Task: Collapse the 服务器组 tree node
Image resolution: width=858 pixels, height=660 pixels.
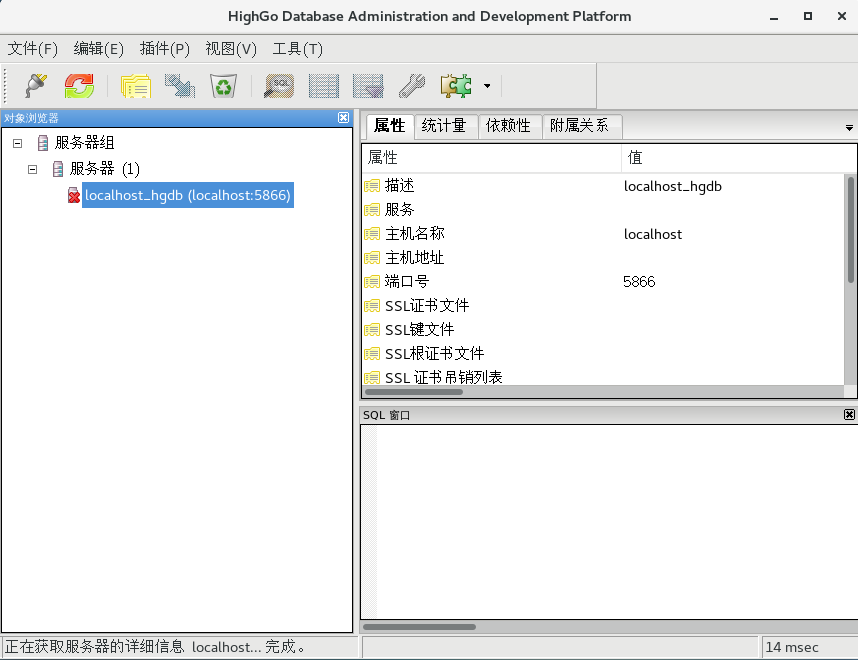Action: [15, 142]
